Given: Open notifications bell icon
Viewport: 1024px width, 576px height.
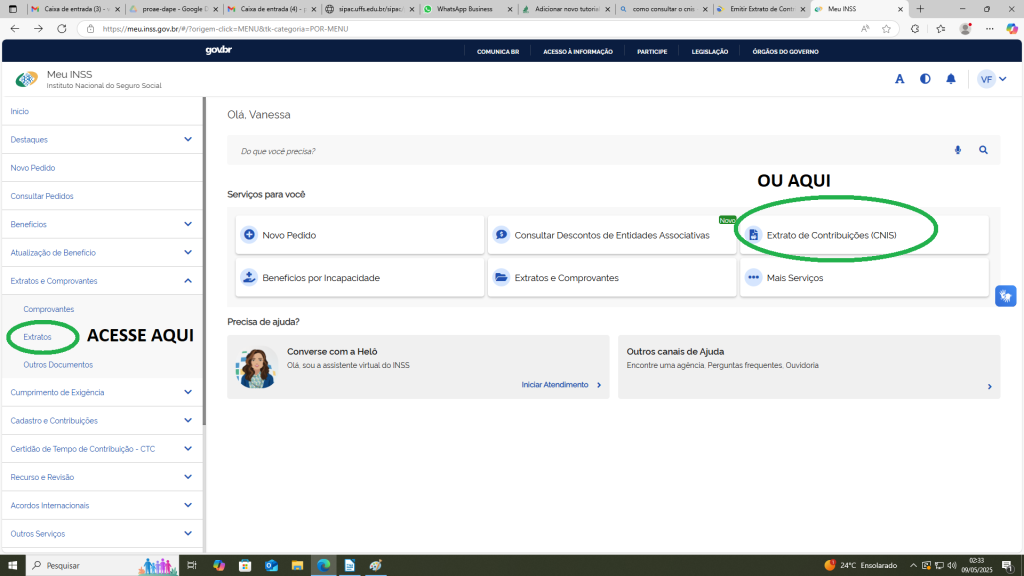Looking at the screenshot, I should (951, 79).
